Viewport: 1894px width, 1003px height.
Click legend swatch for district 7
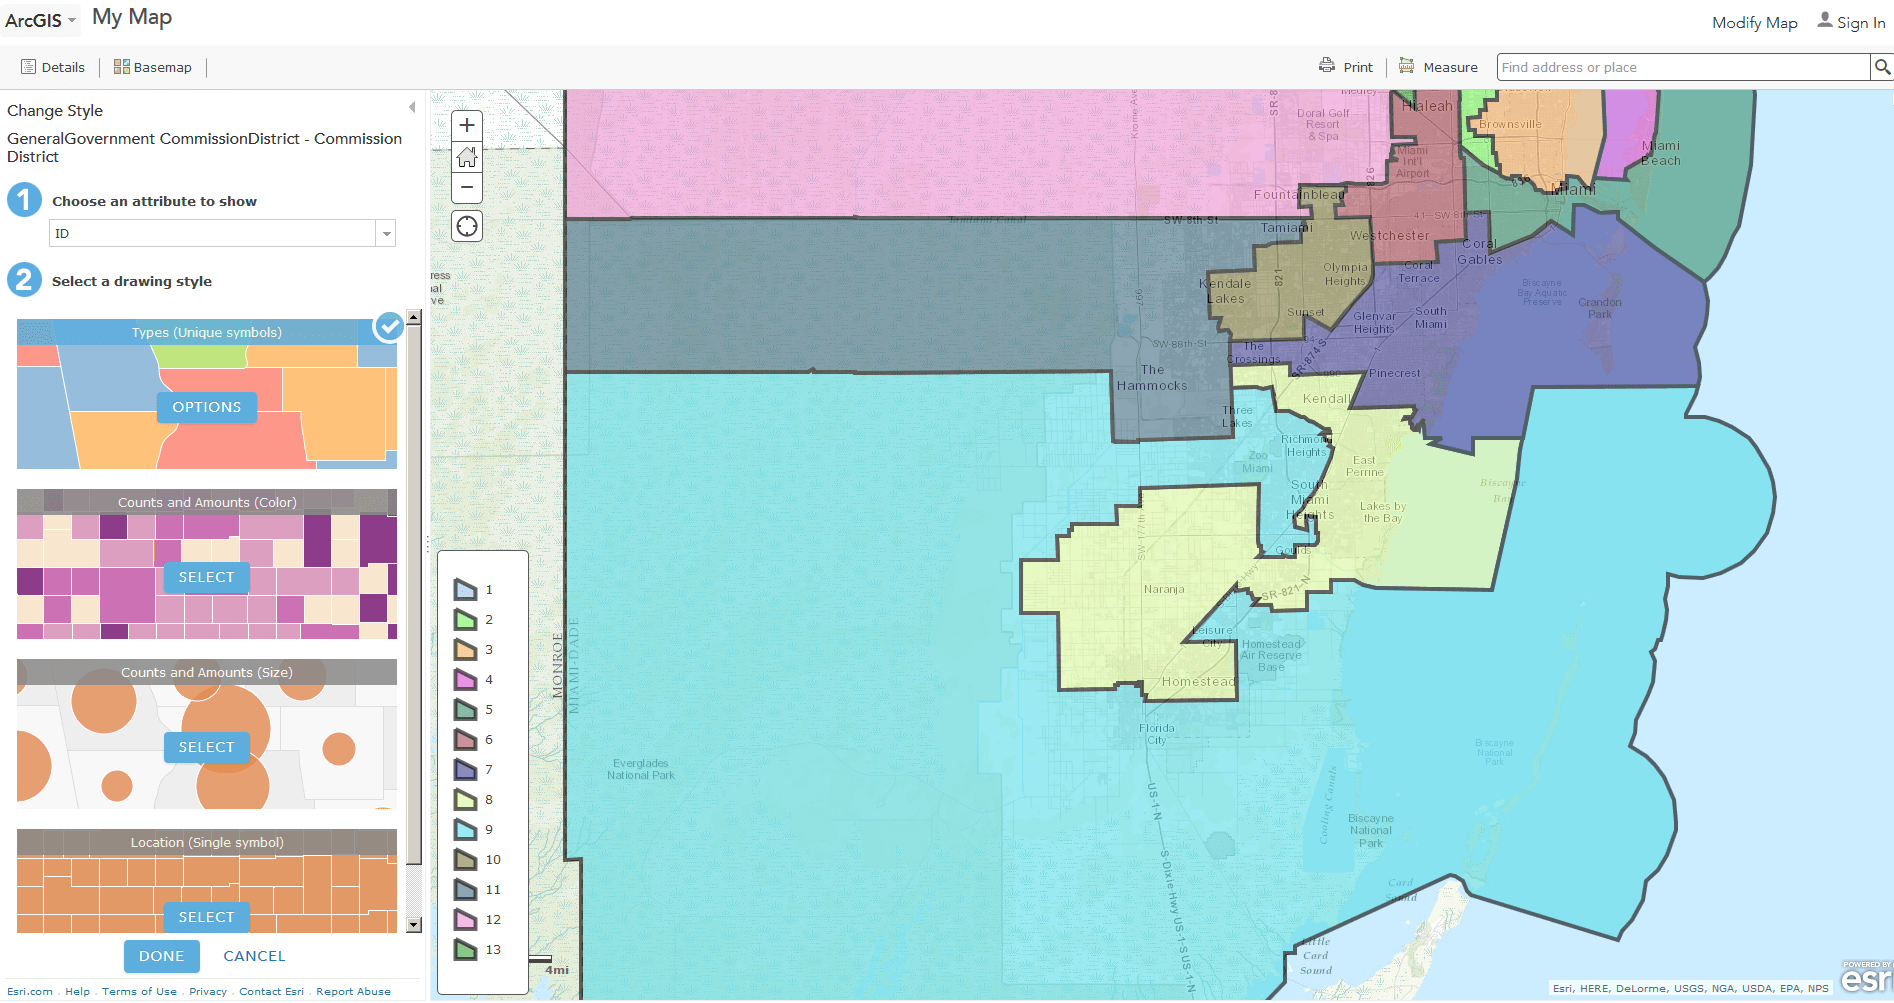point(465,769)
